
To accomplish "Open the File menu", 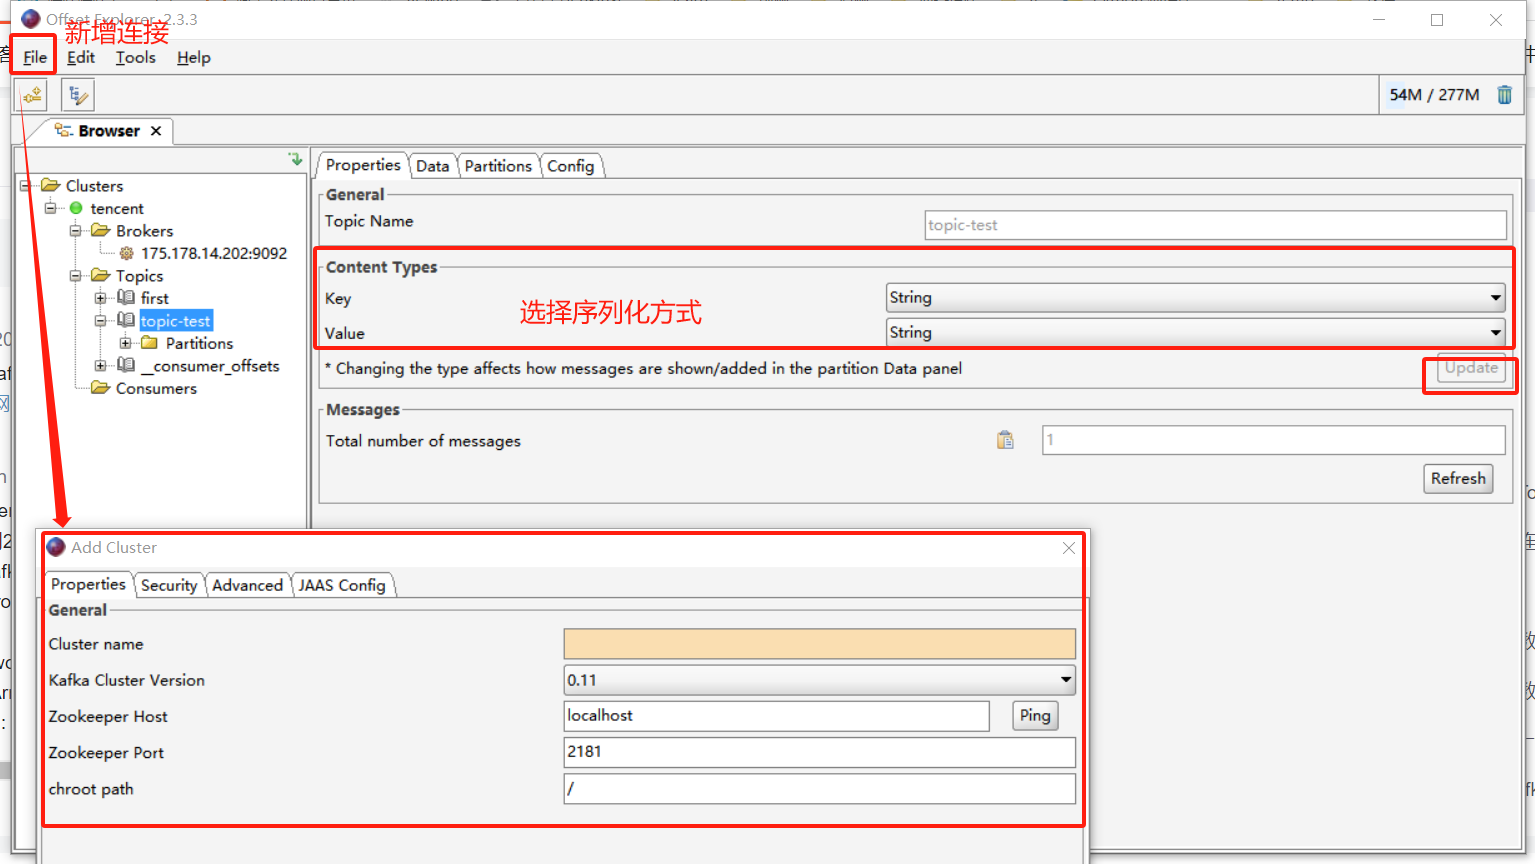I will [35, 57].
